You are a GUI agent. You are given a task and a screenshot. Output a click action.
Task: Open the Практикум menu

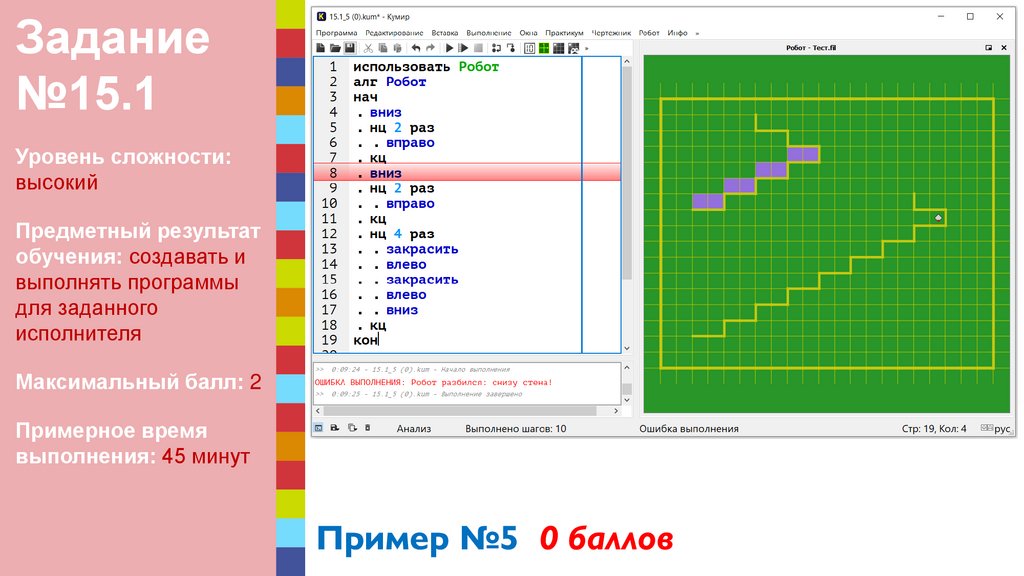[x=564, y=33]
